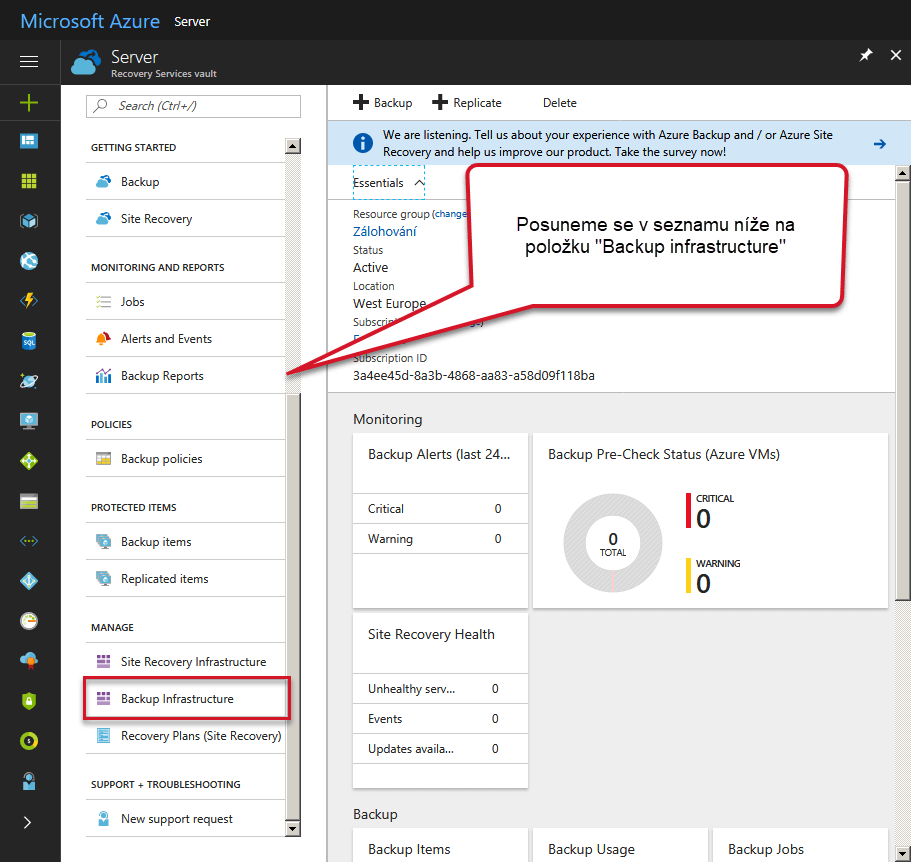Select Alerts and Events menu item

pyautogui.click(x=185, y=339)
